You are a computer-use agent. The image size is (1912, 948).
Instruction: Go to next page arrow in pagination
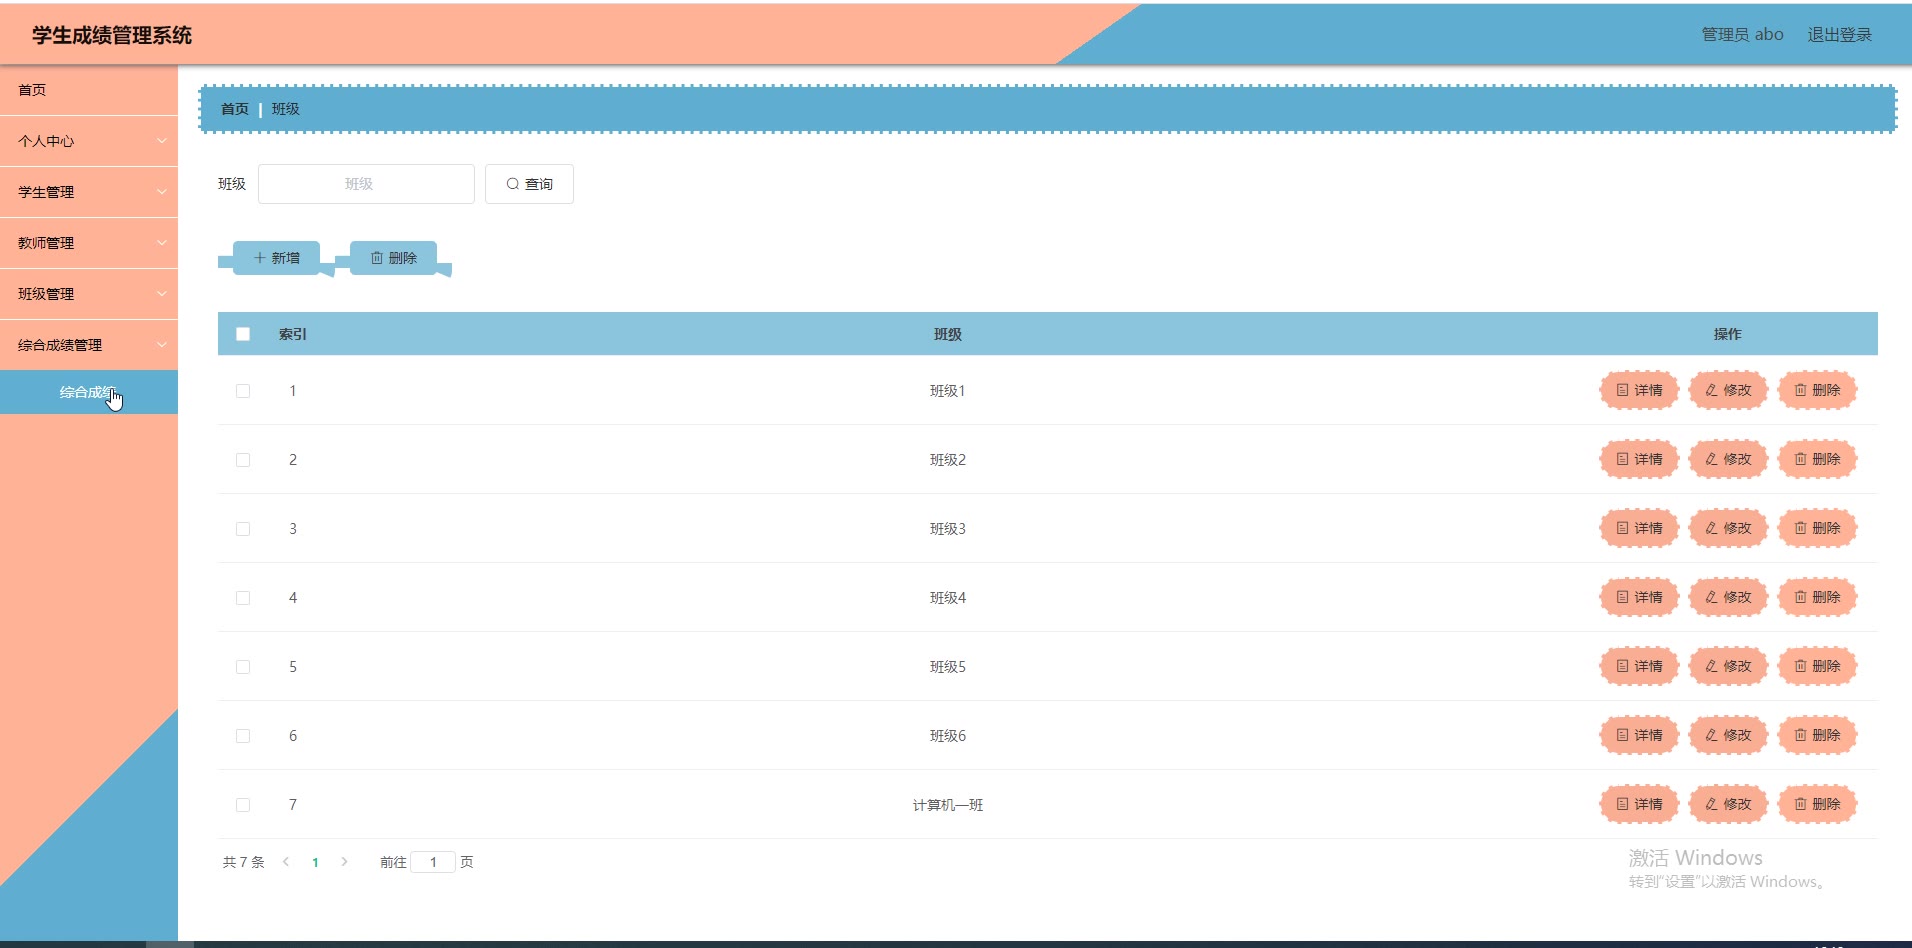click(x=344, y=862)
